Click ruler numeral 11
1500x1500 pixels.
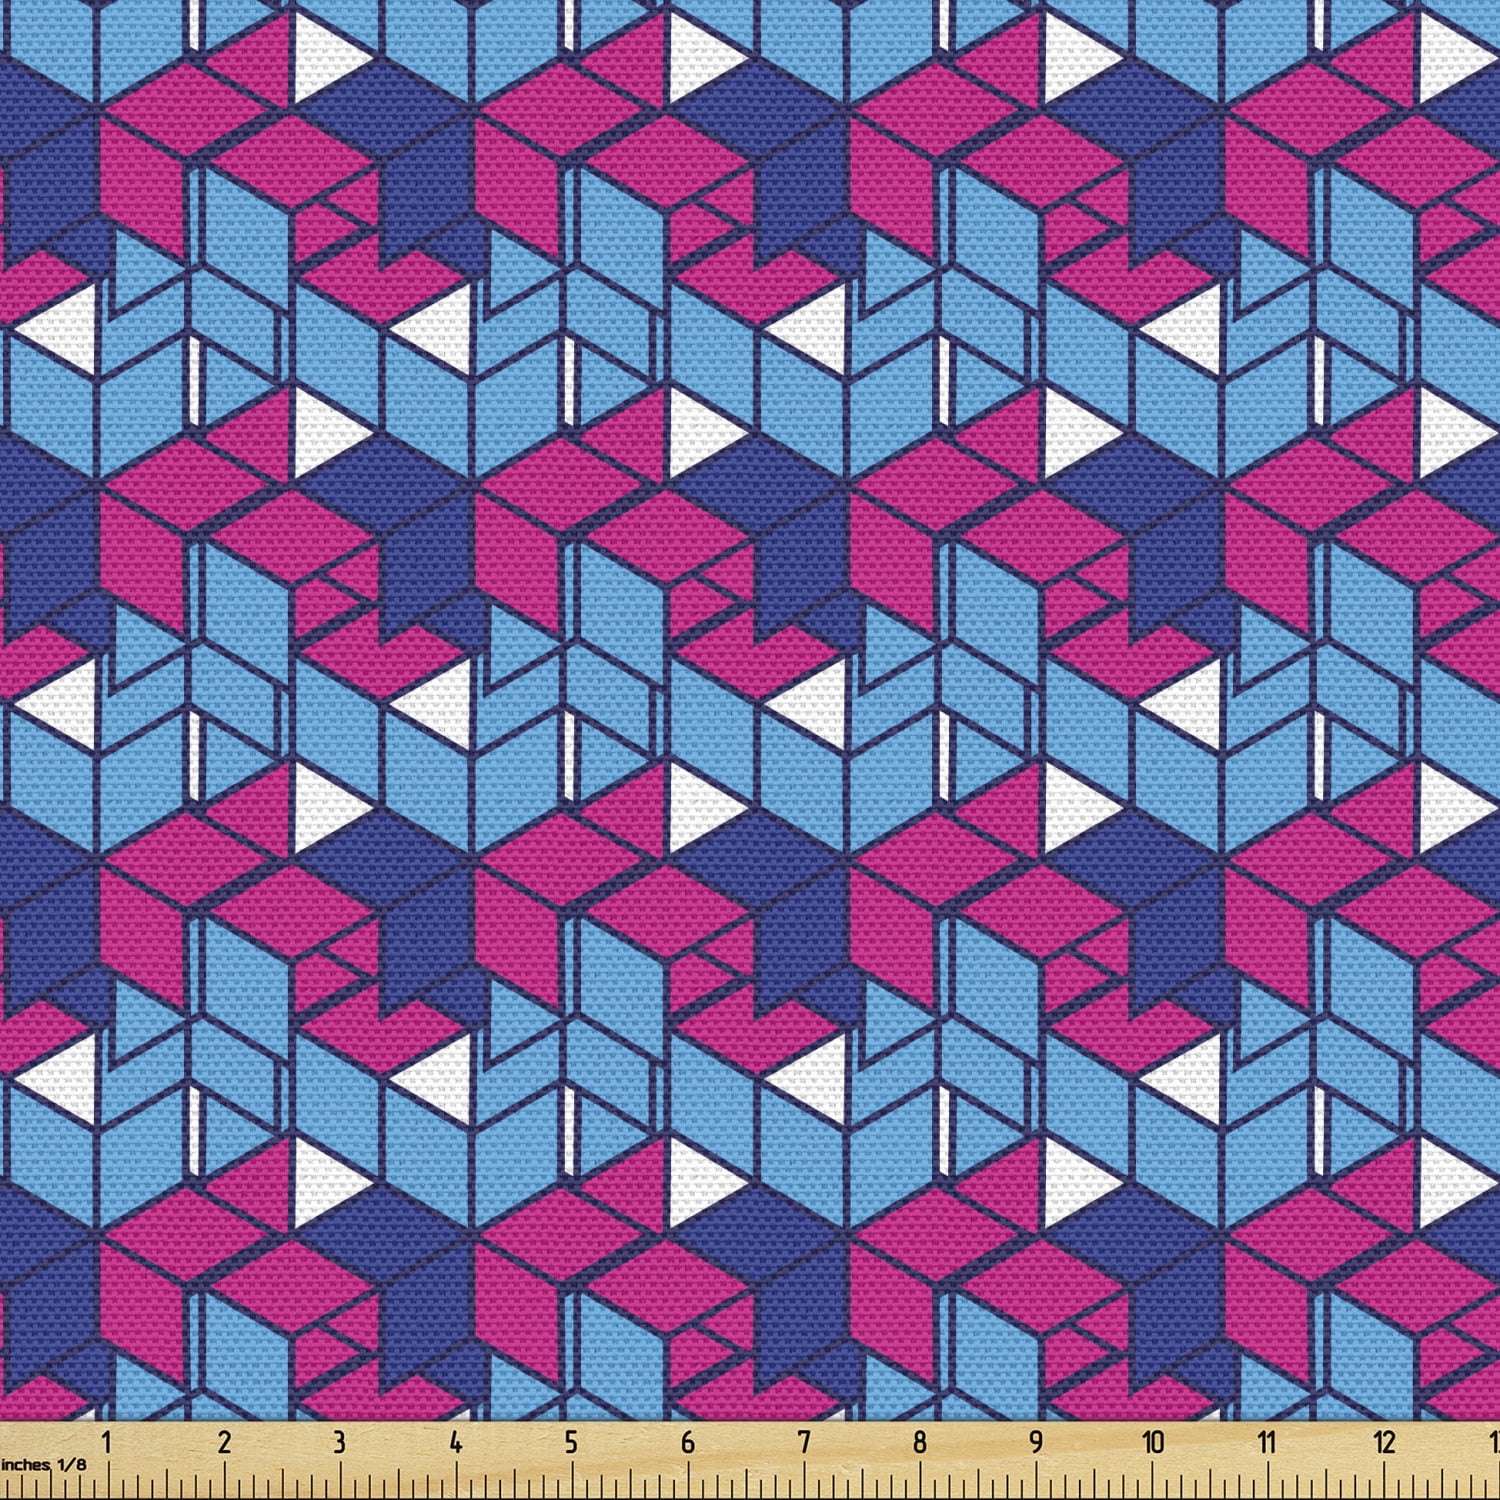tap(1268, 1442)
